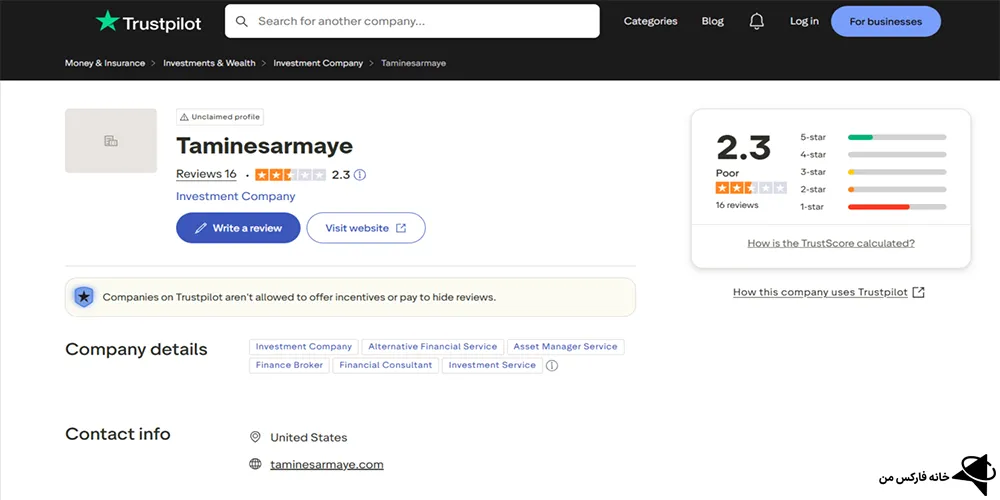
Task: Click the For businesses button
Action: click(885, 21)
